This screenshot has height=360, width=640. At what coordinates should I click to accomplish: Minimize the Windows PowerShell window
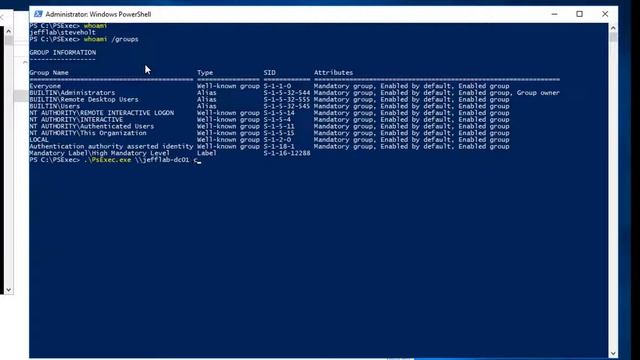pos(554,14)
